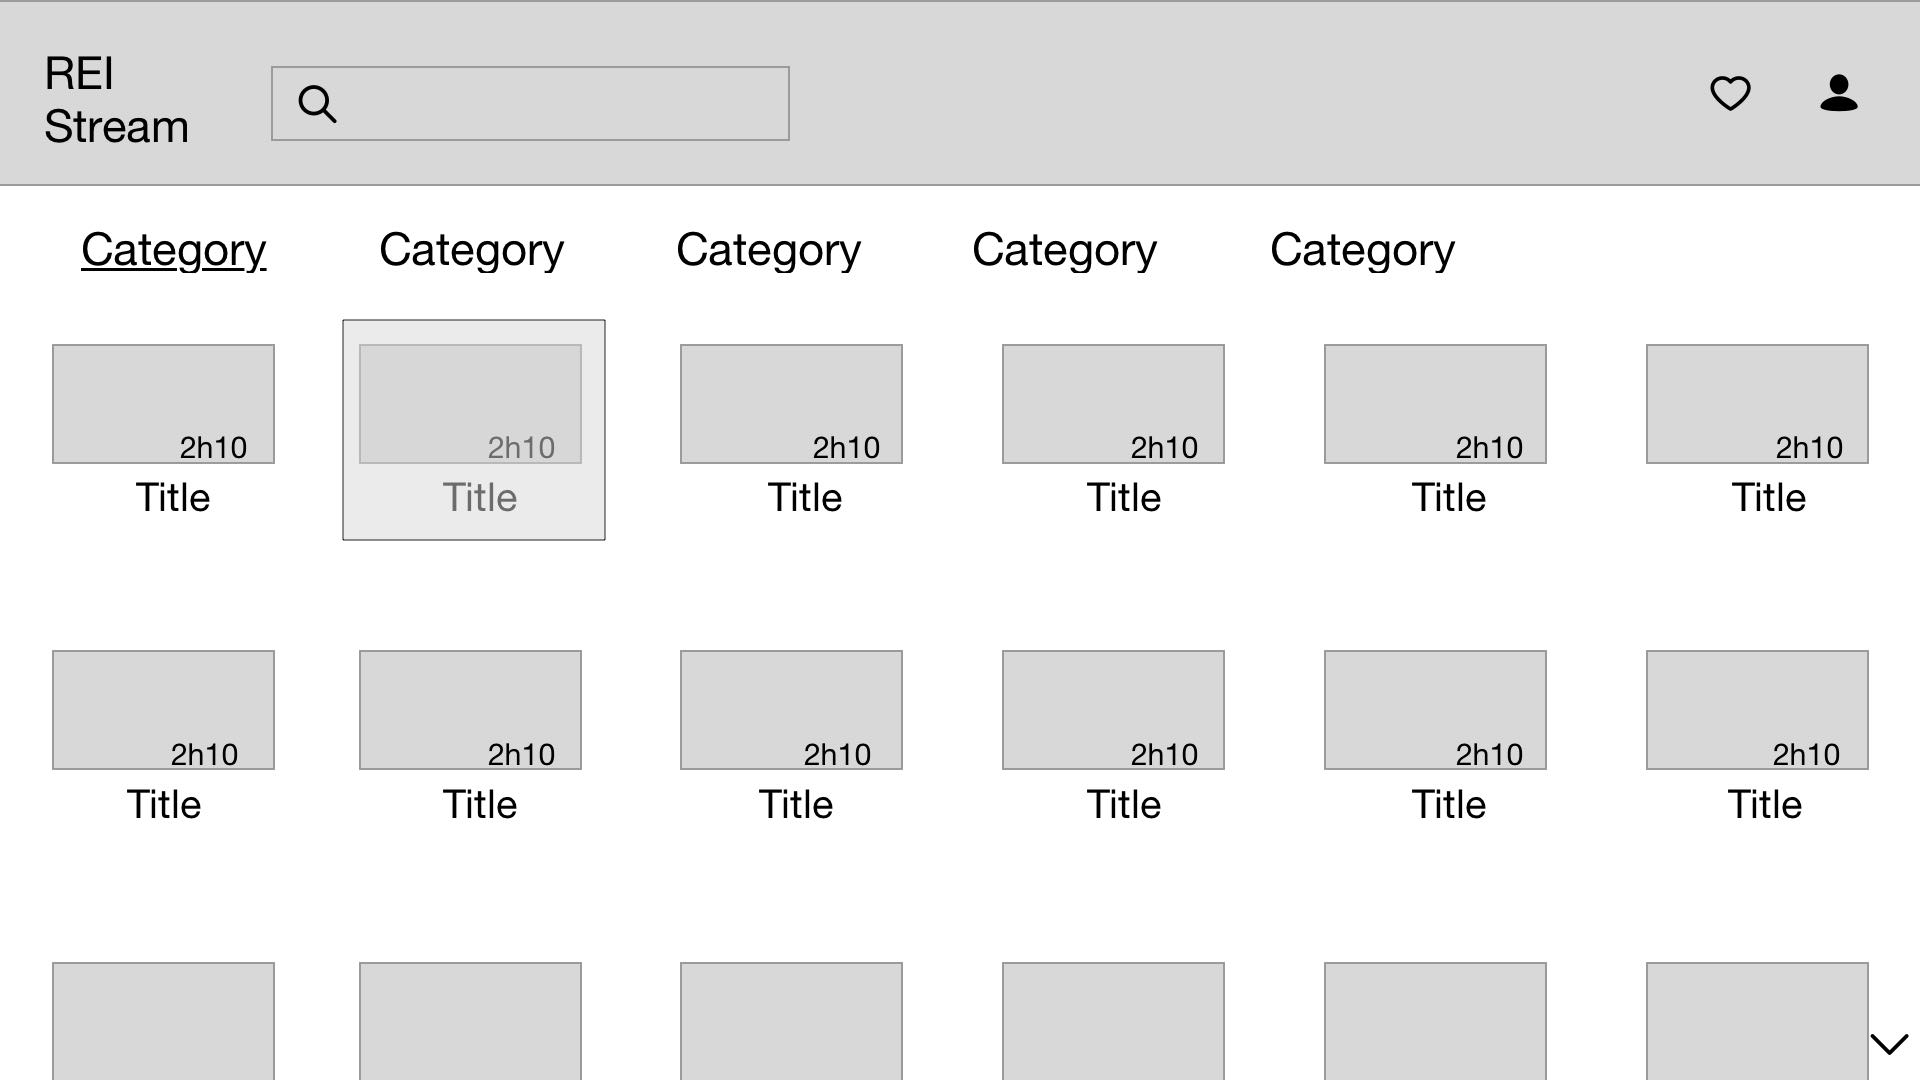The image size is (1920, 1080).
Task: Expand more videos with the down chevron
Action: coord(1889,1044)
